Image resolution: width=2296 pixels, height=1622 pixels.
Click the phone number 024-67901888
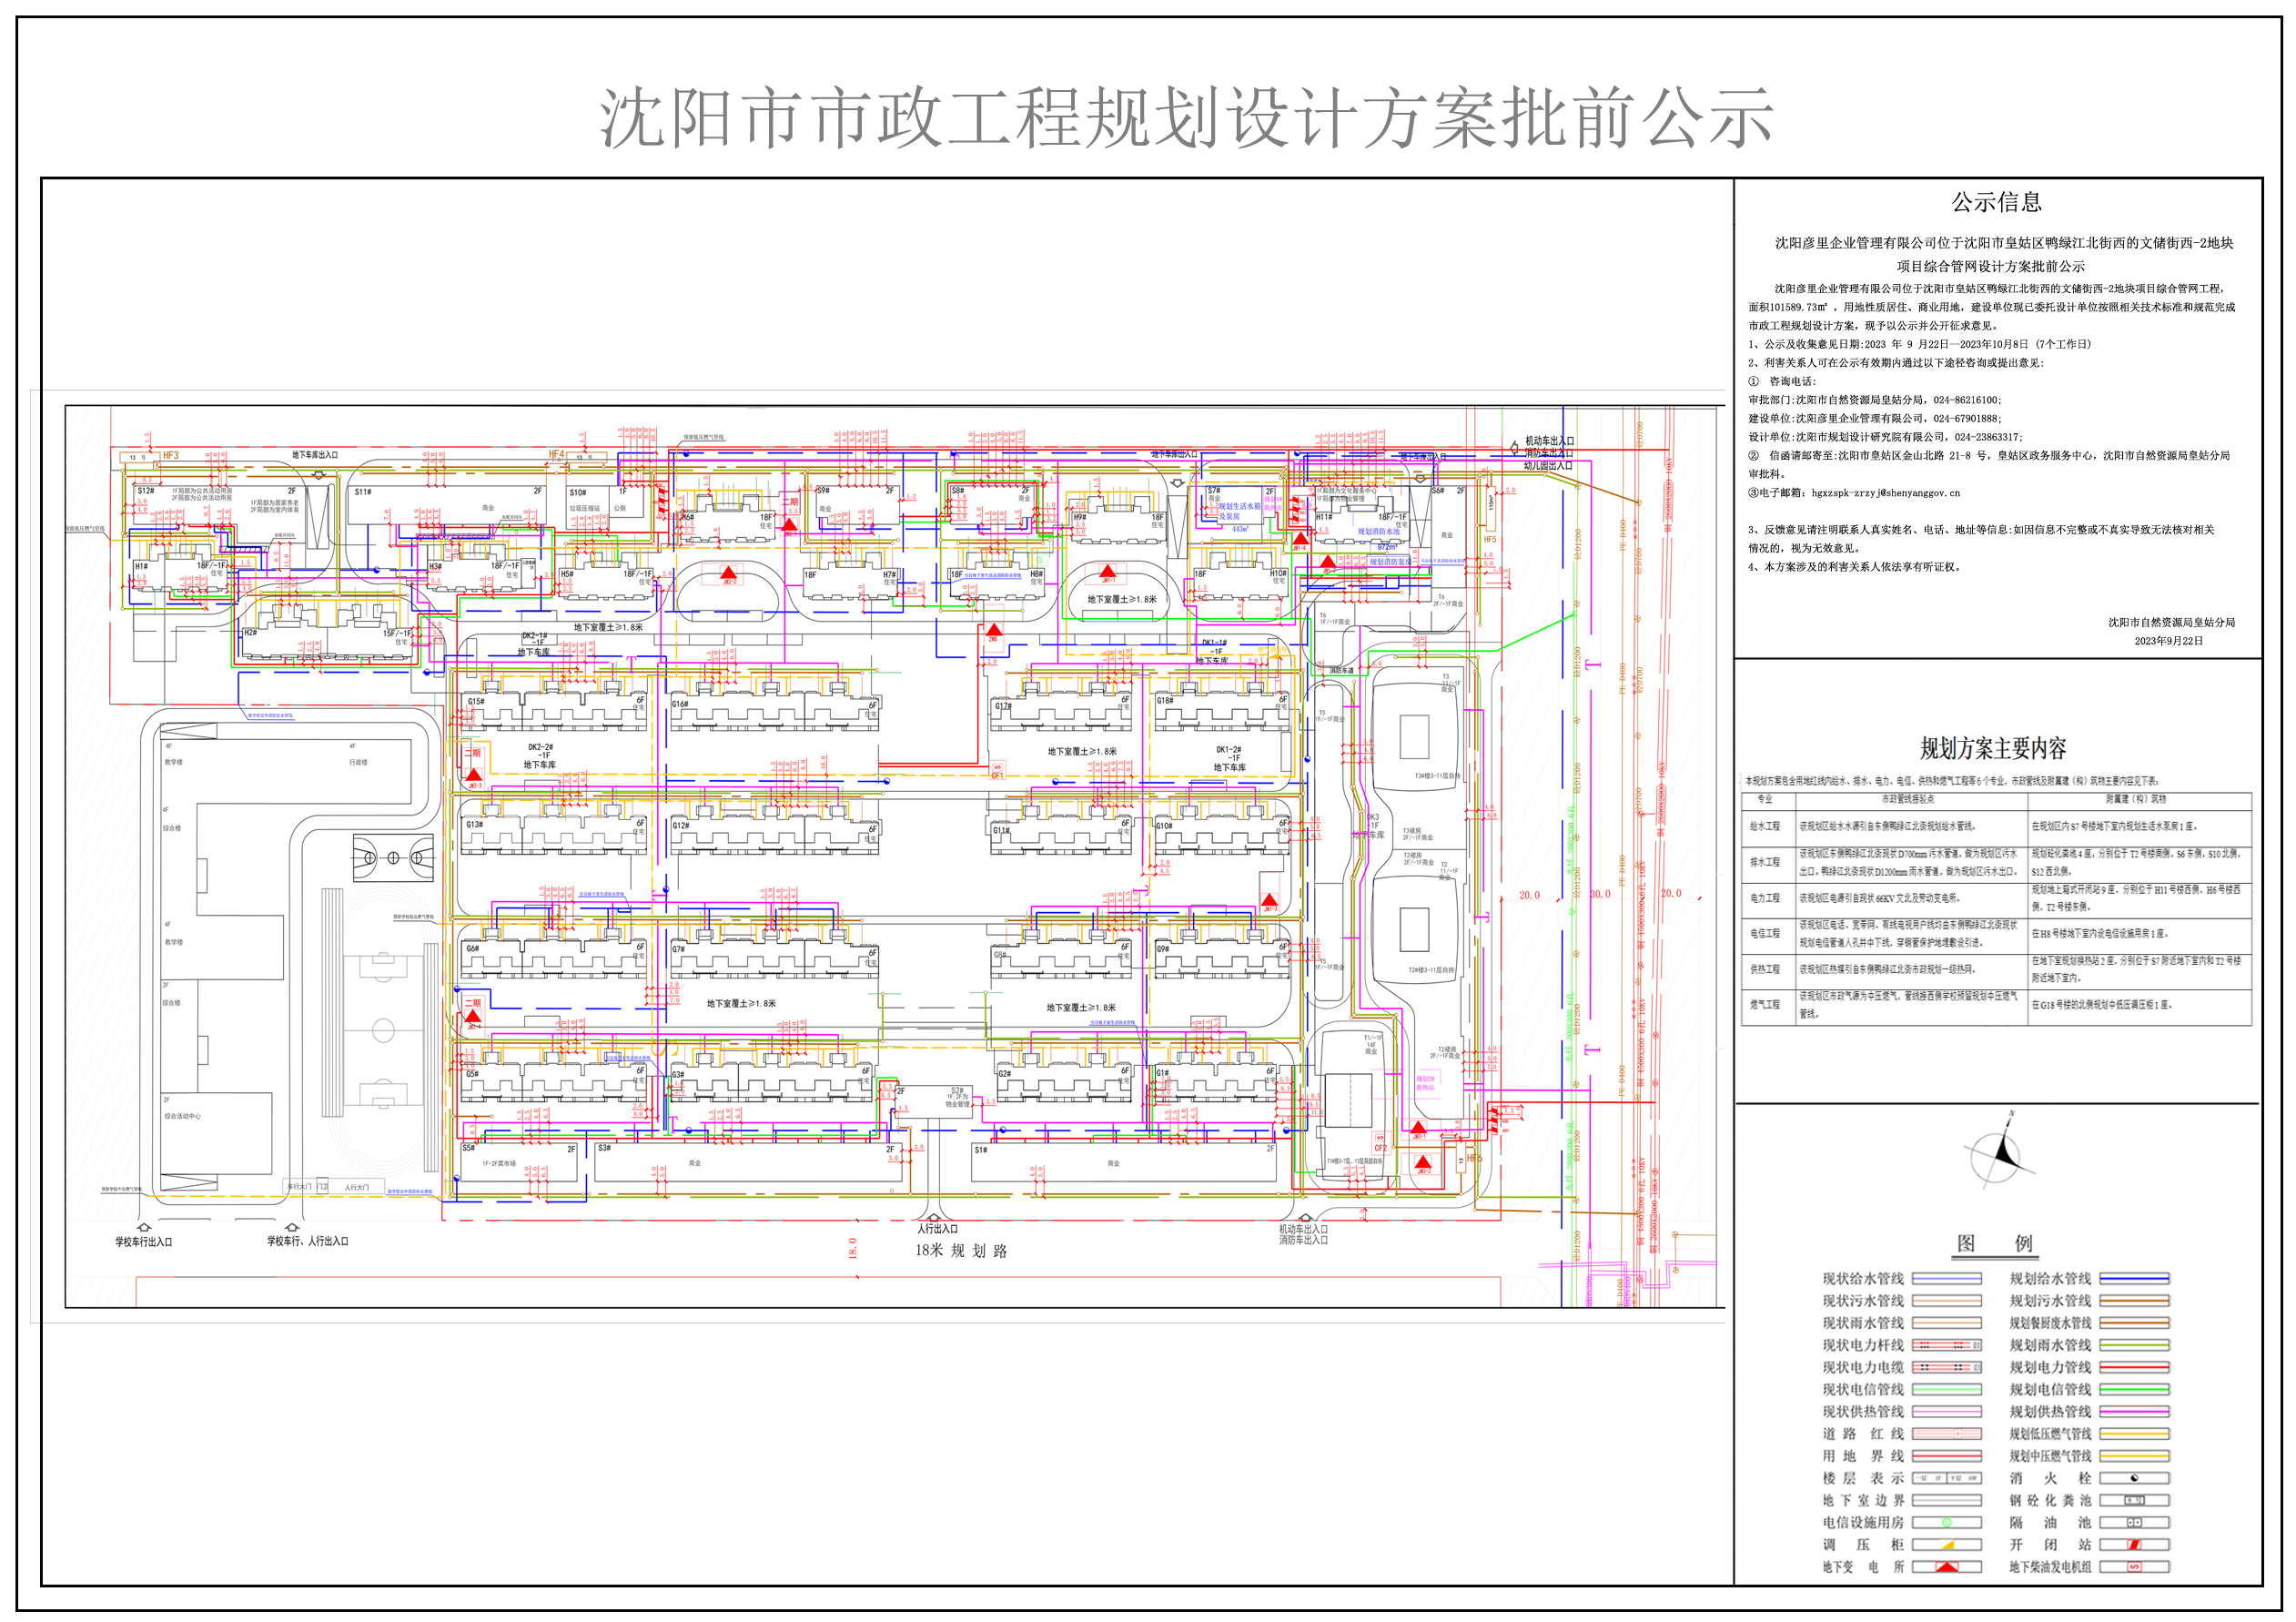coord(1967,419)
